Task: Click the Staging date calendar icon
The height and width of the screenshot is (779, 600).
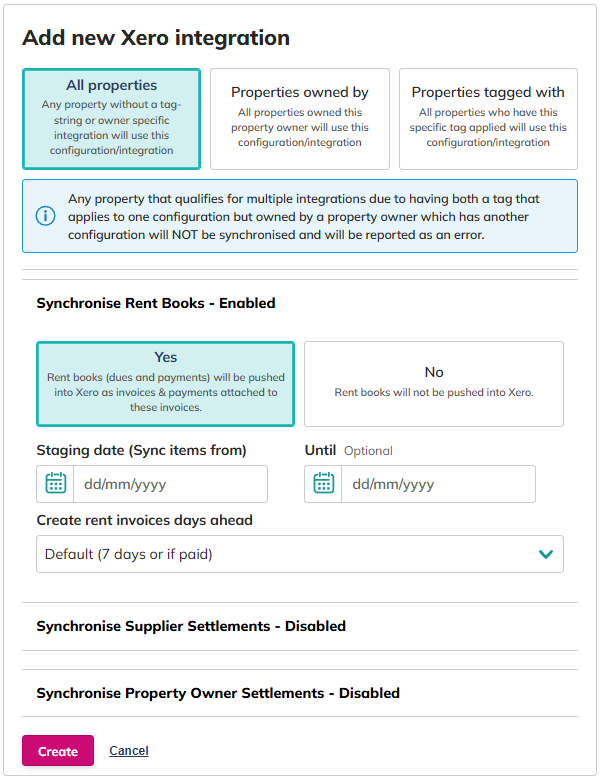Action: point(56,484)
